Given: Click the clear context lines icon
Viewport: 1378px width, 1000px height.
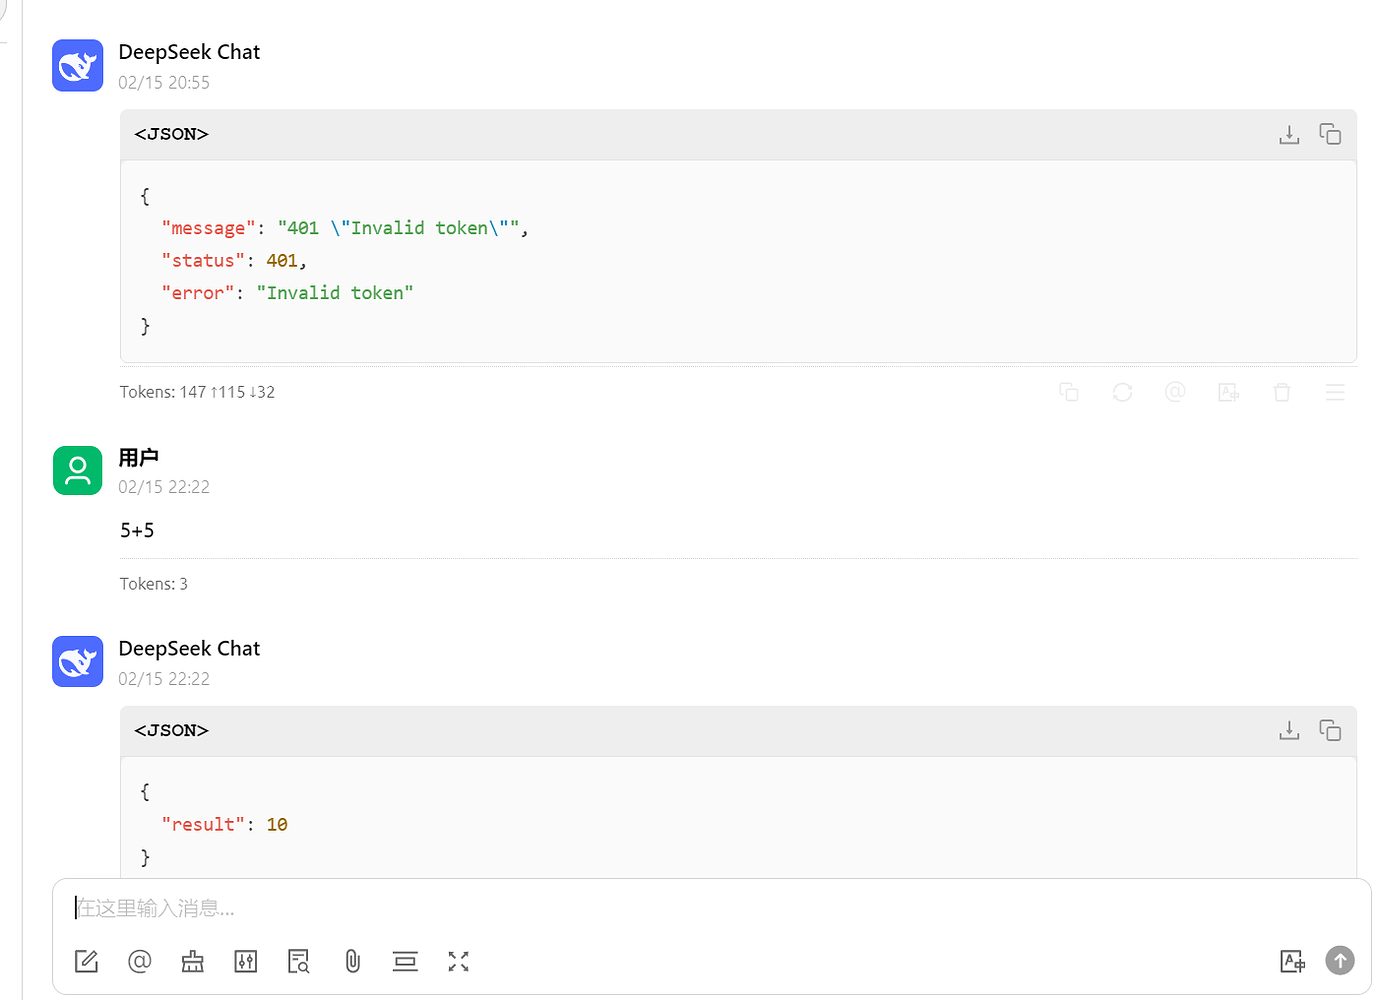Looking at the screenshot, I should (405, 961).
